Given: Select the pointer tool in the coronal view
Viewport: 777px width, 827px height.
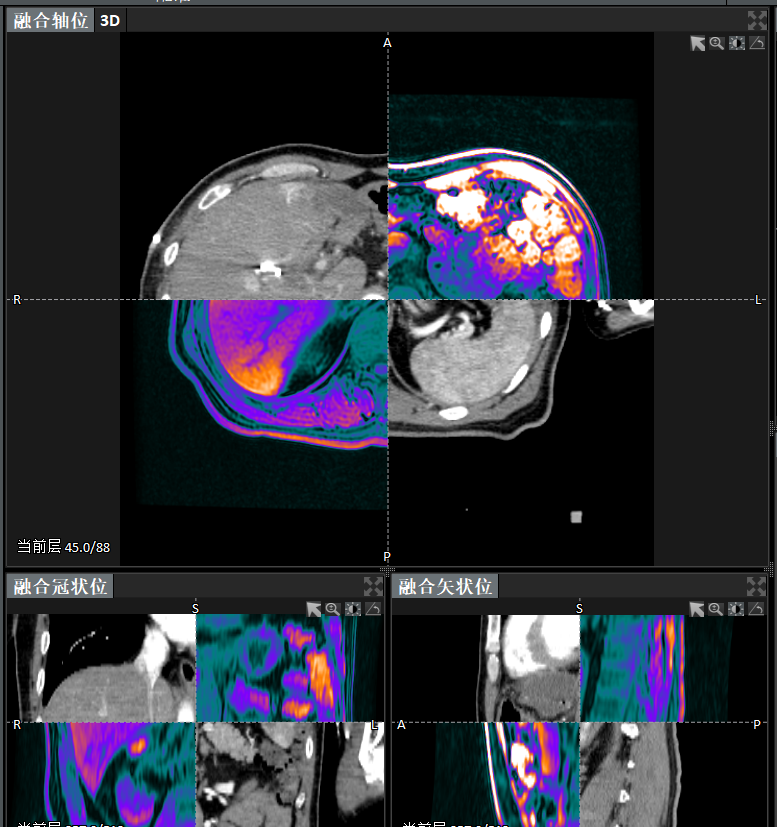Looking at the screenshot, I should 313,609.
